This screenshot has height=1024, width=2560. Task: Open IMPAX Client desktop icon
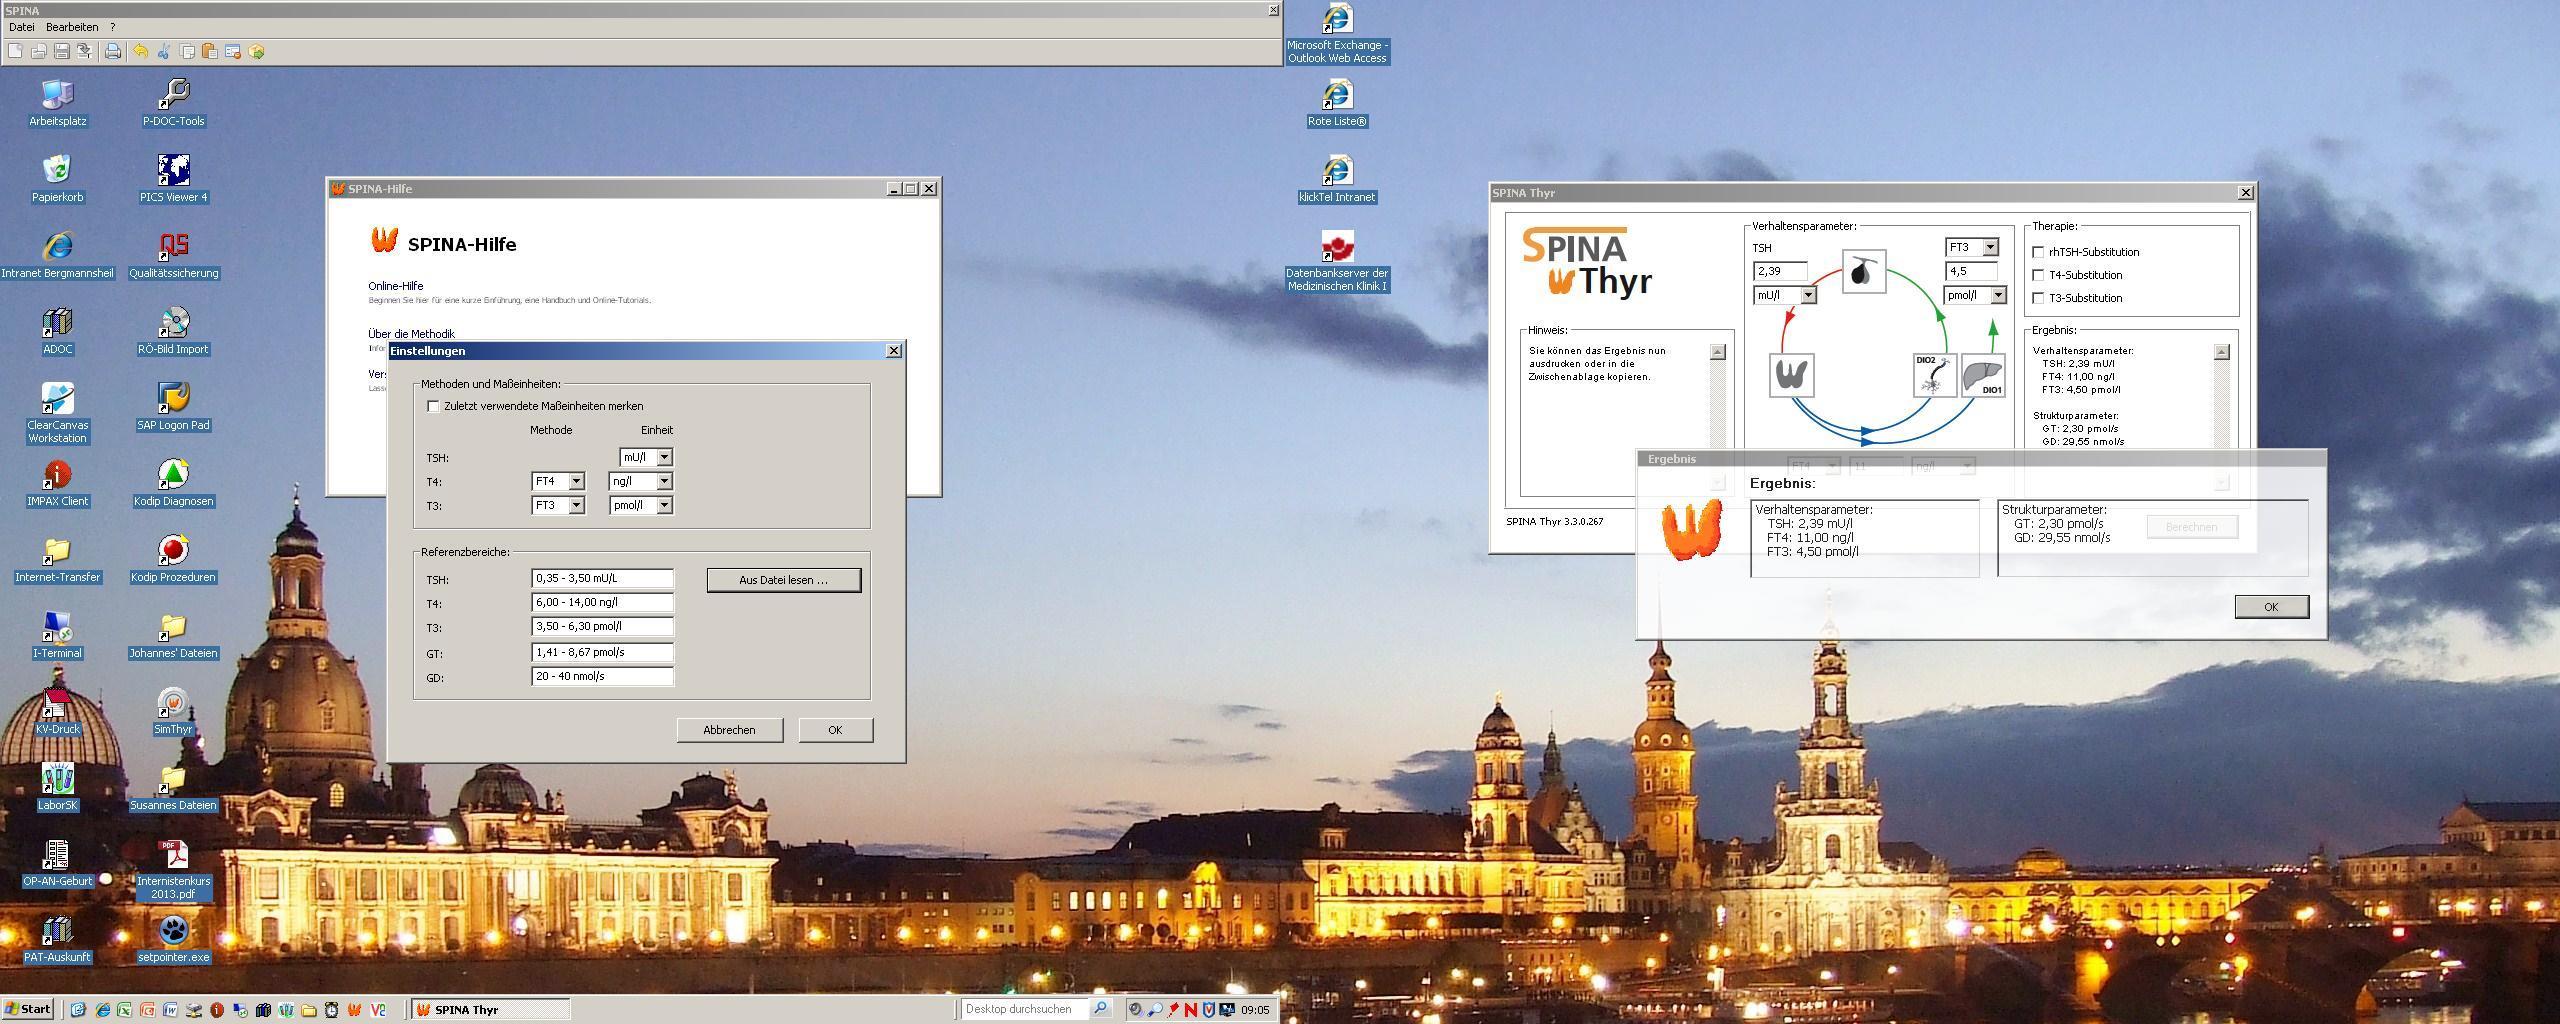coord(57,483)
